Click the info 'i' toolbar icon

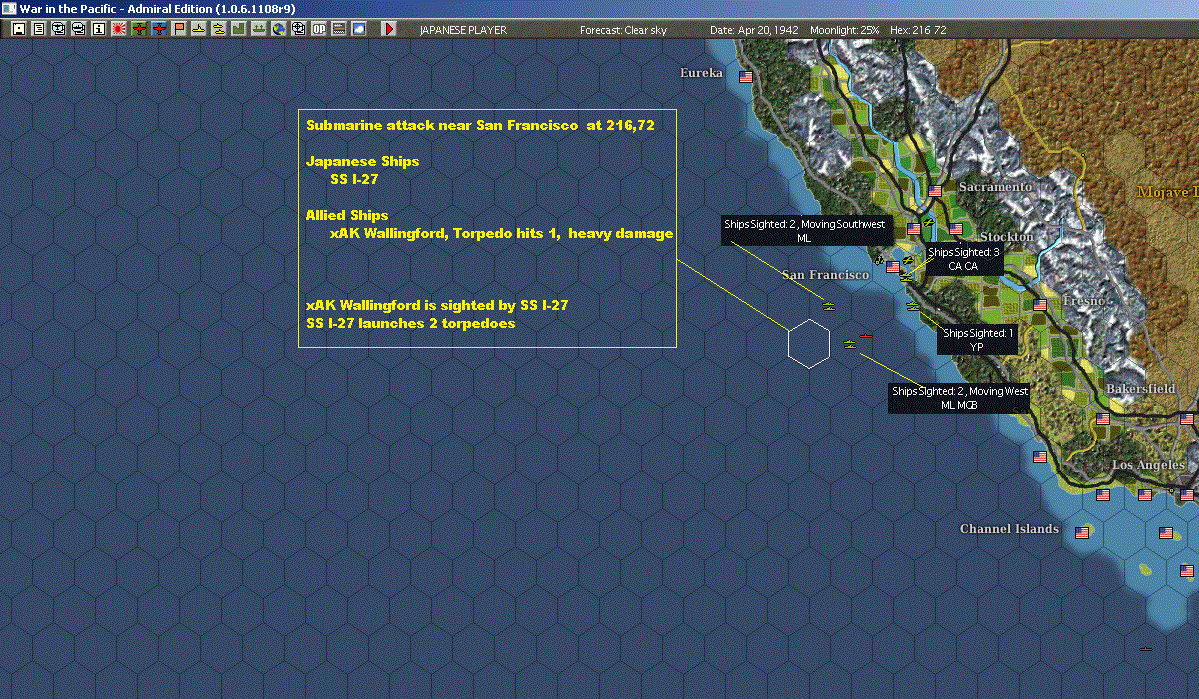[99, 29]
